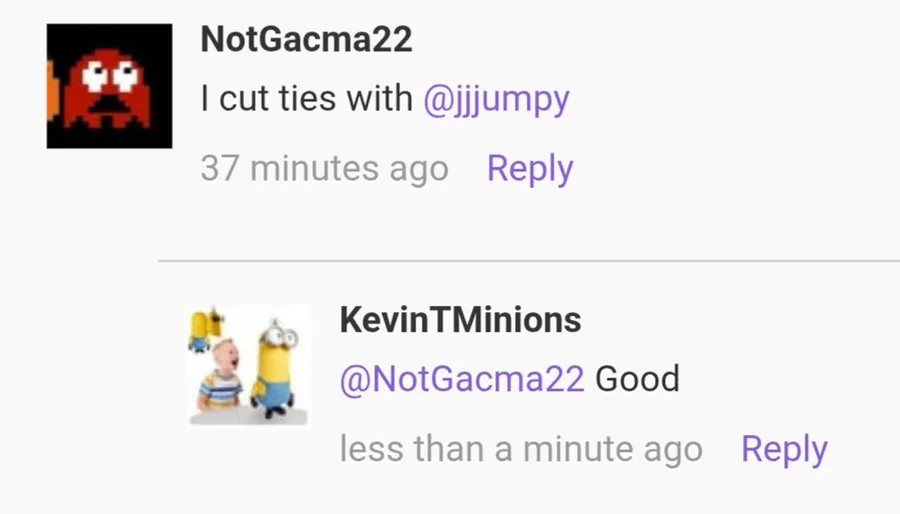Reply to NotGacma22's comment
Screen dimensions: 900x514
[530, 169]
